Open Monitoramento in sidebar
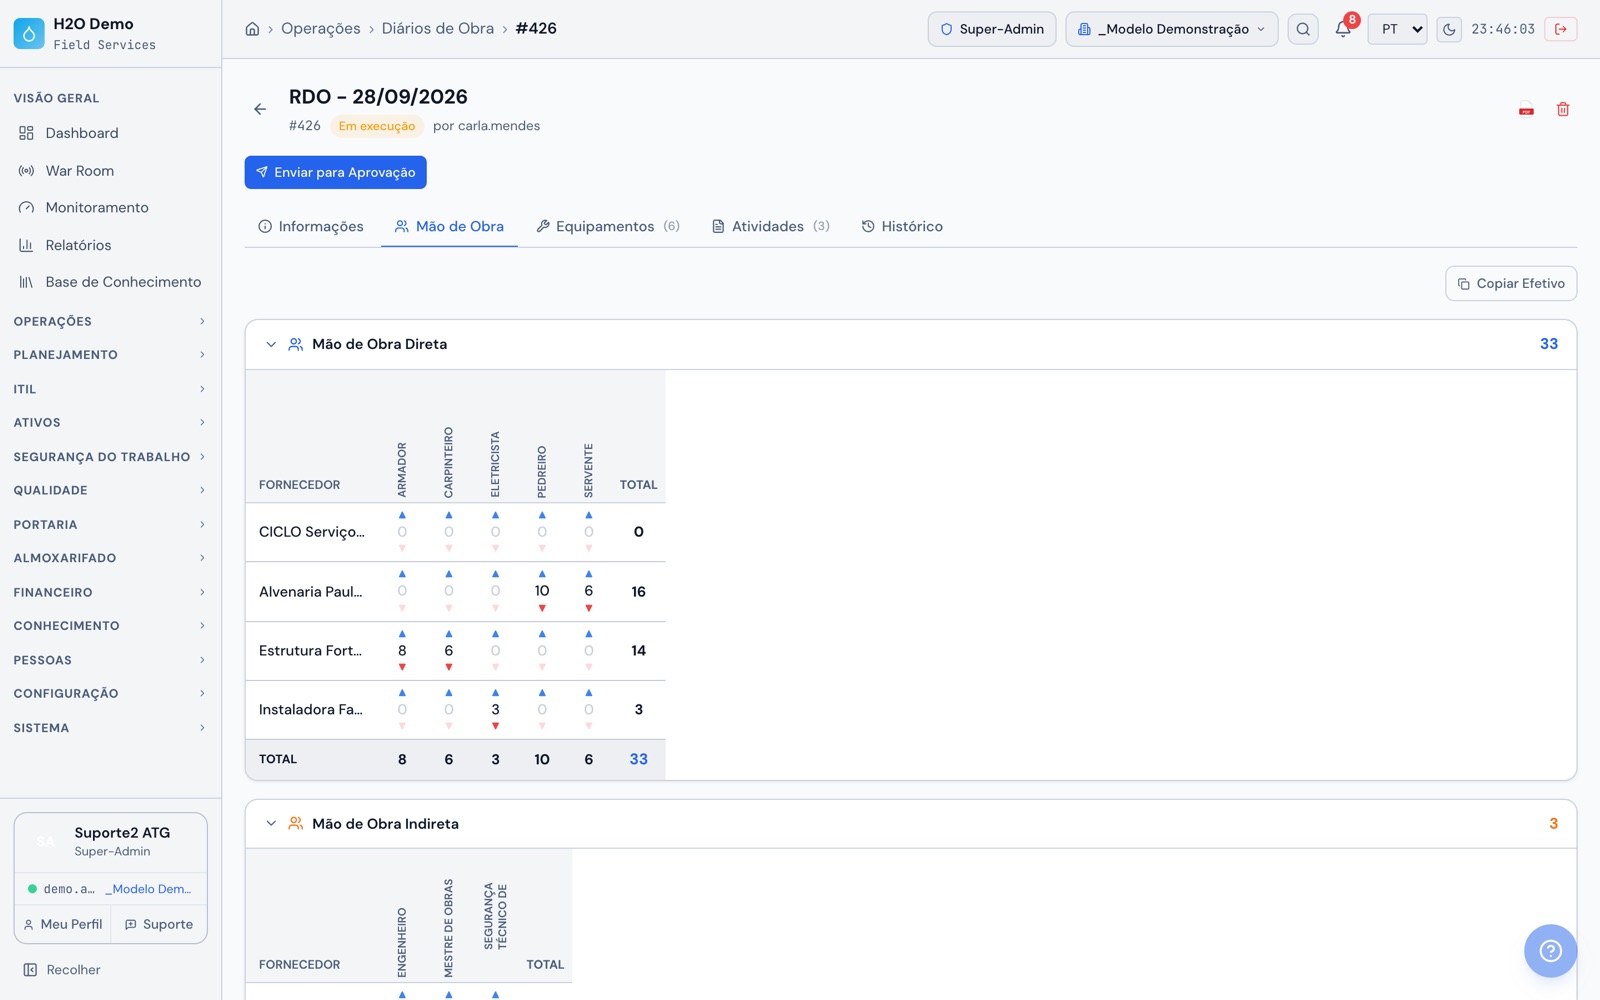This screenshot has width=1600, height=1000. pyautogui.click(x=110, y=208)
